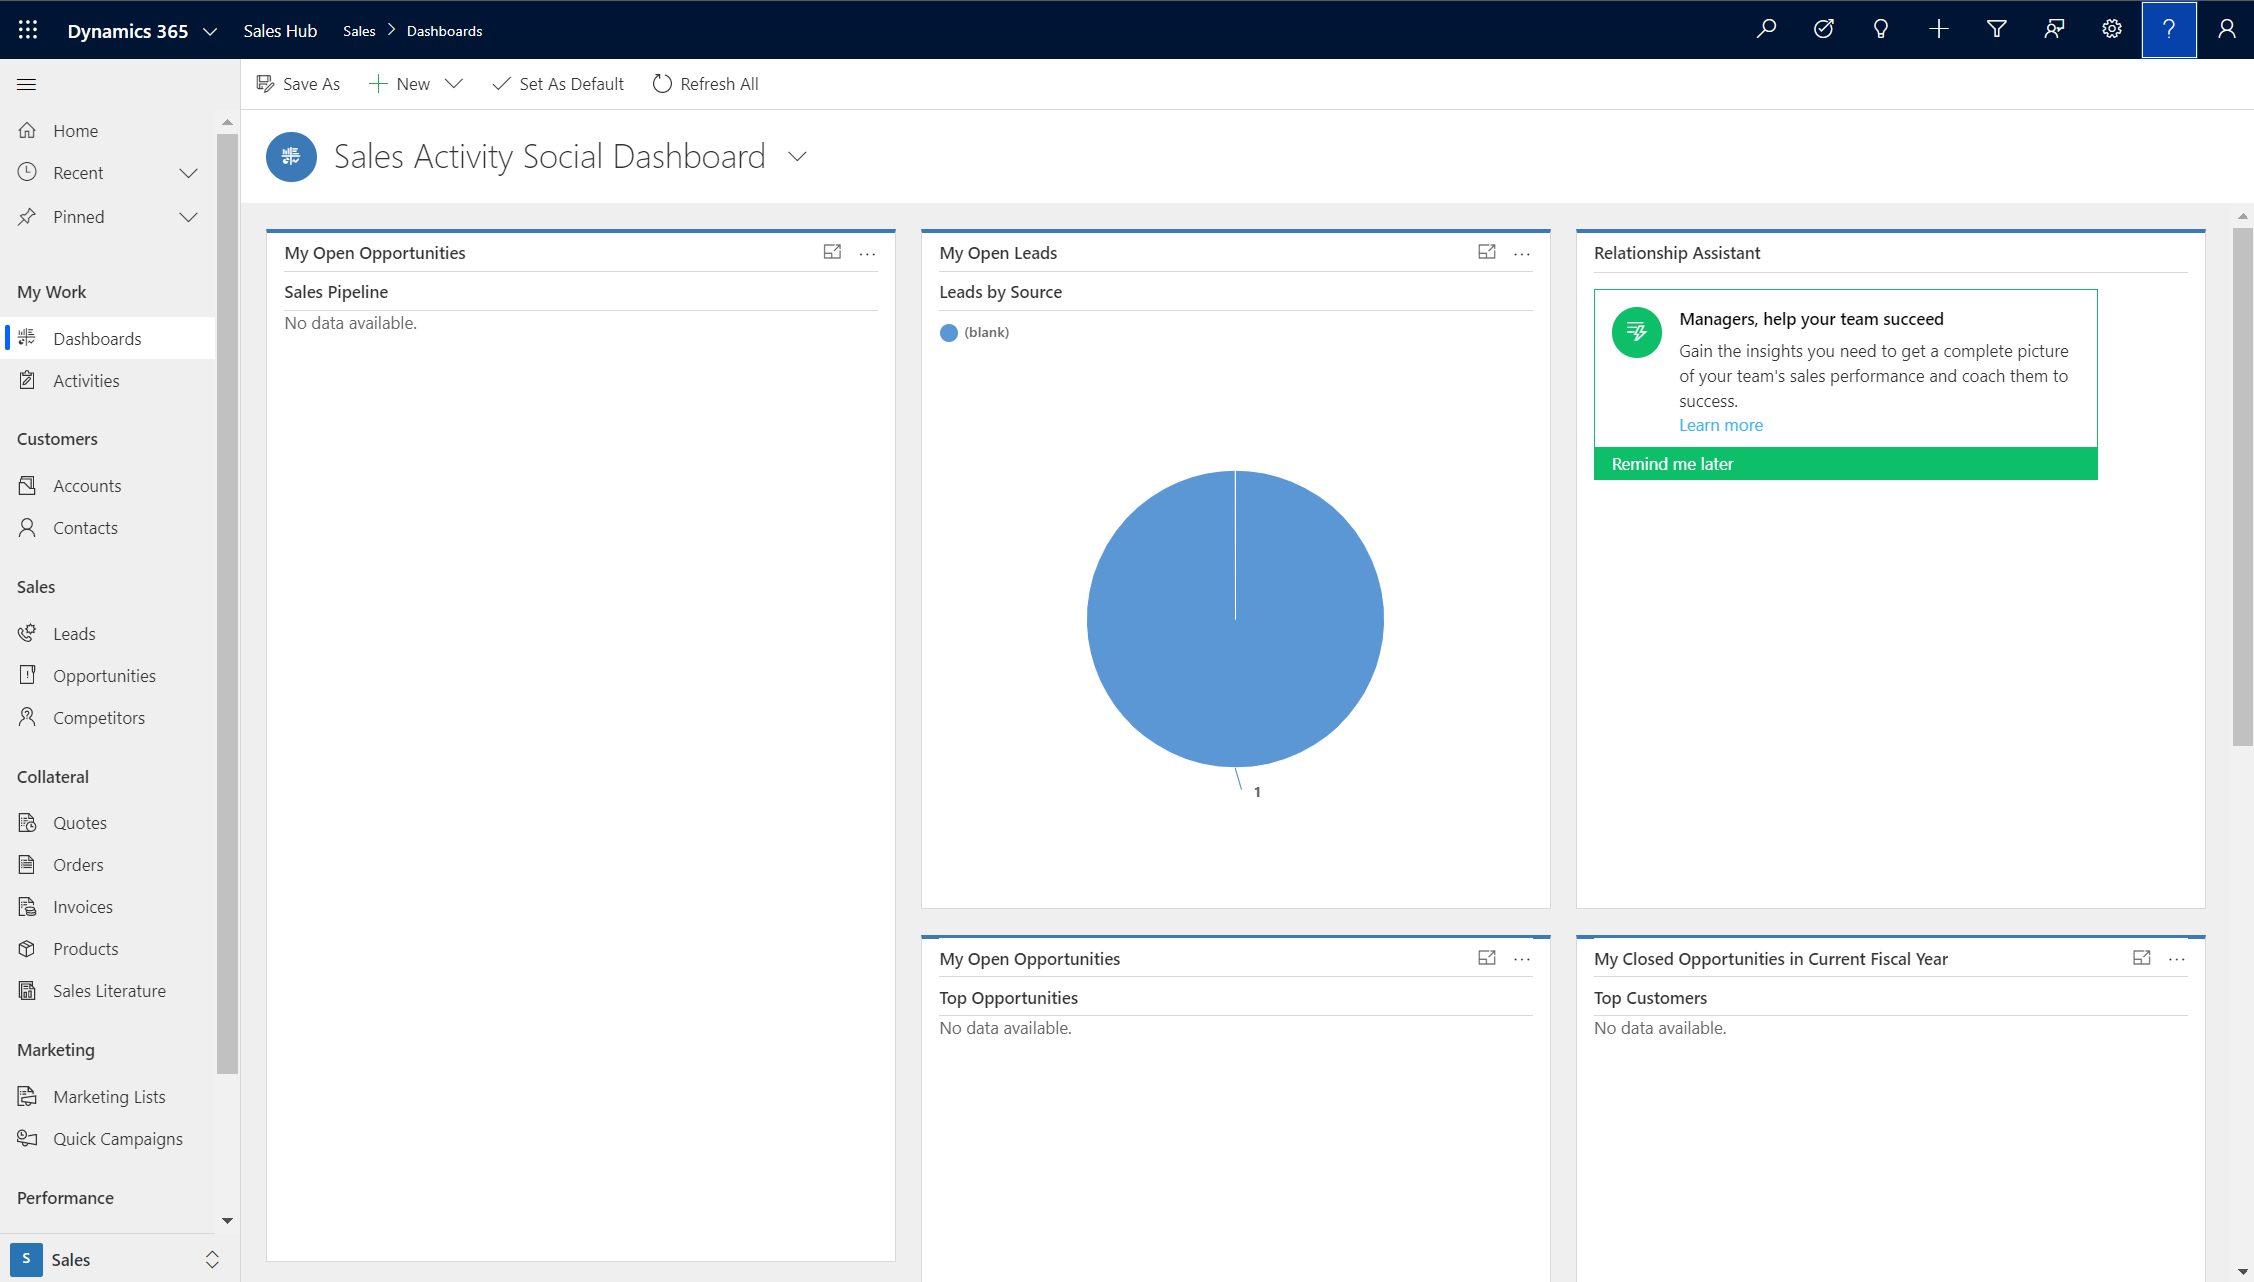The height and width of the screenshot is (1282, 2254).
Task: Expand the Top Customers chart
Action: tap(2142, 958)
